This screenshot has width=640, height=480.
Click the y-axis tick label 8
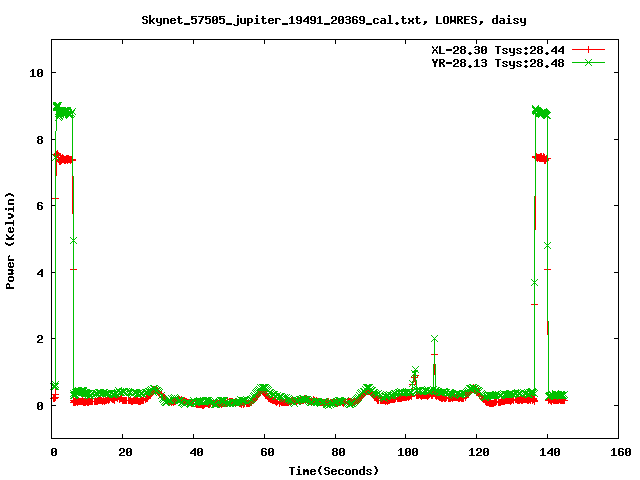(40, 140)
